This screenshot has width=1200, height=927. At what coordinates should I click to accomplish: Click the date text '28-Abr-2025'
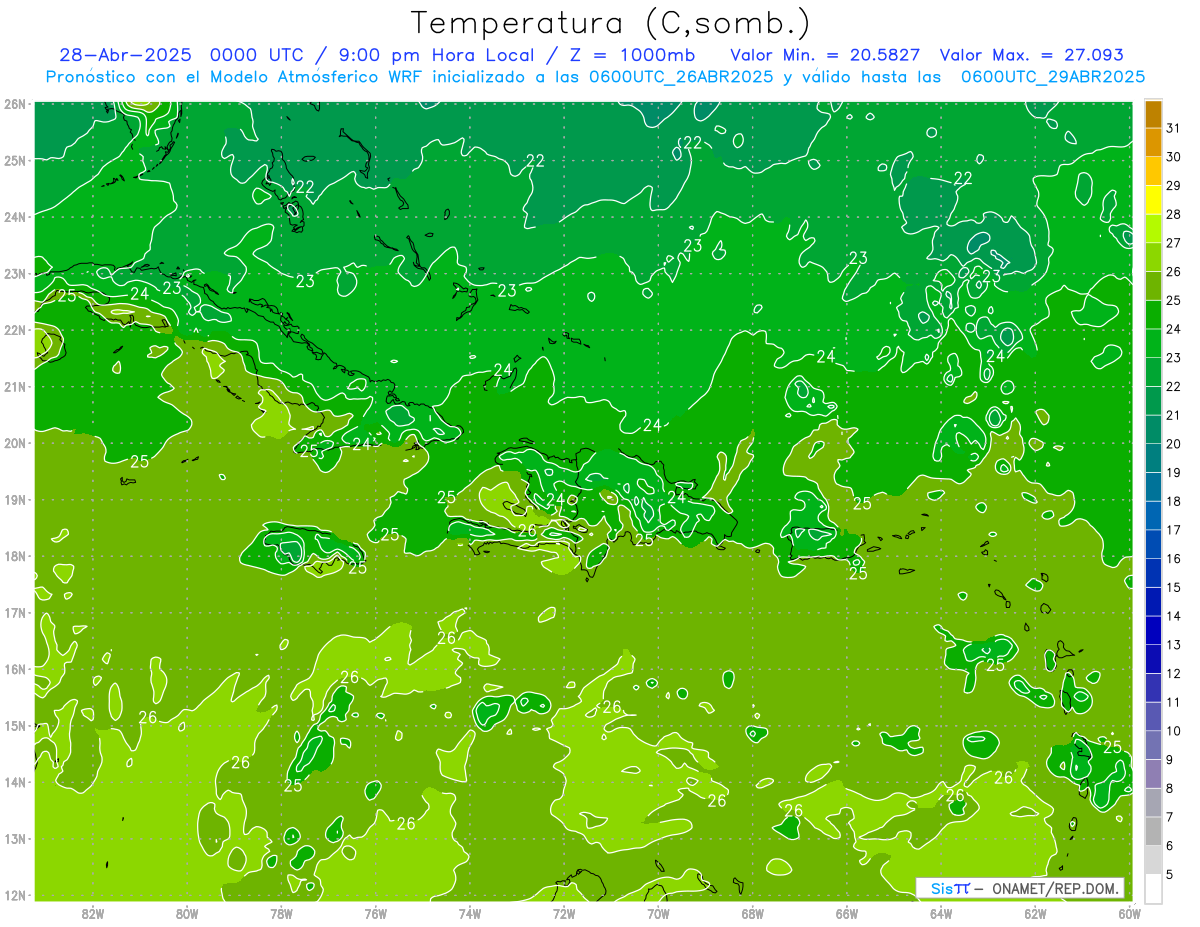coord(126,55)
